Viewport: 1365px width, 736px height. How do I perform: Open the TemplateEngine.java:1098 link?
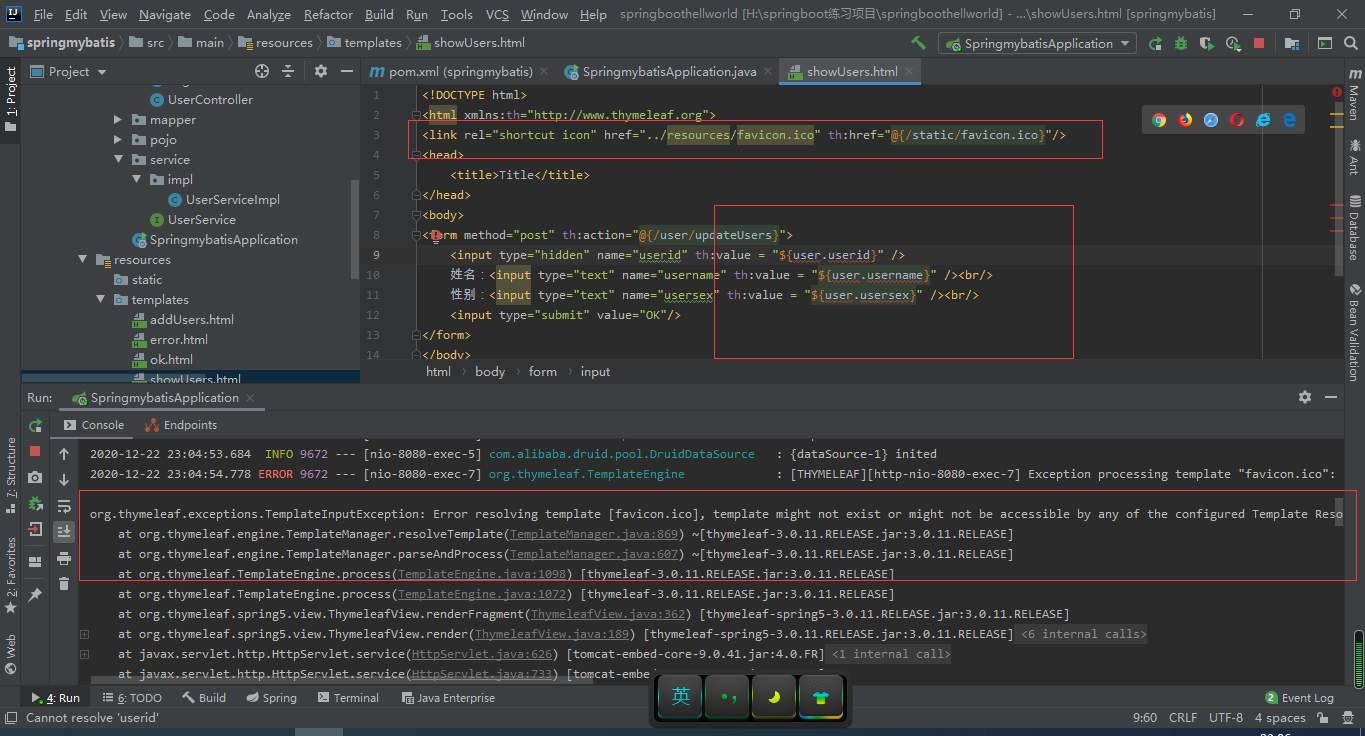[x=484, y=574]
